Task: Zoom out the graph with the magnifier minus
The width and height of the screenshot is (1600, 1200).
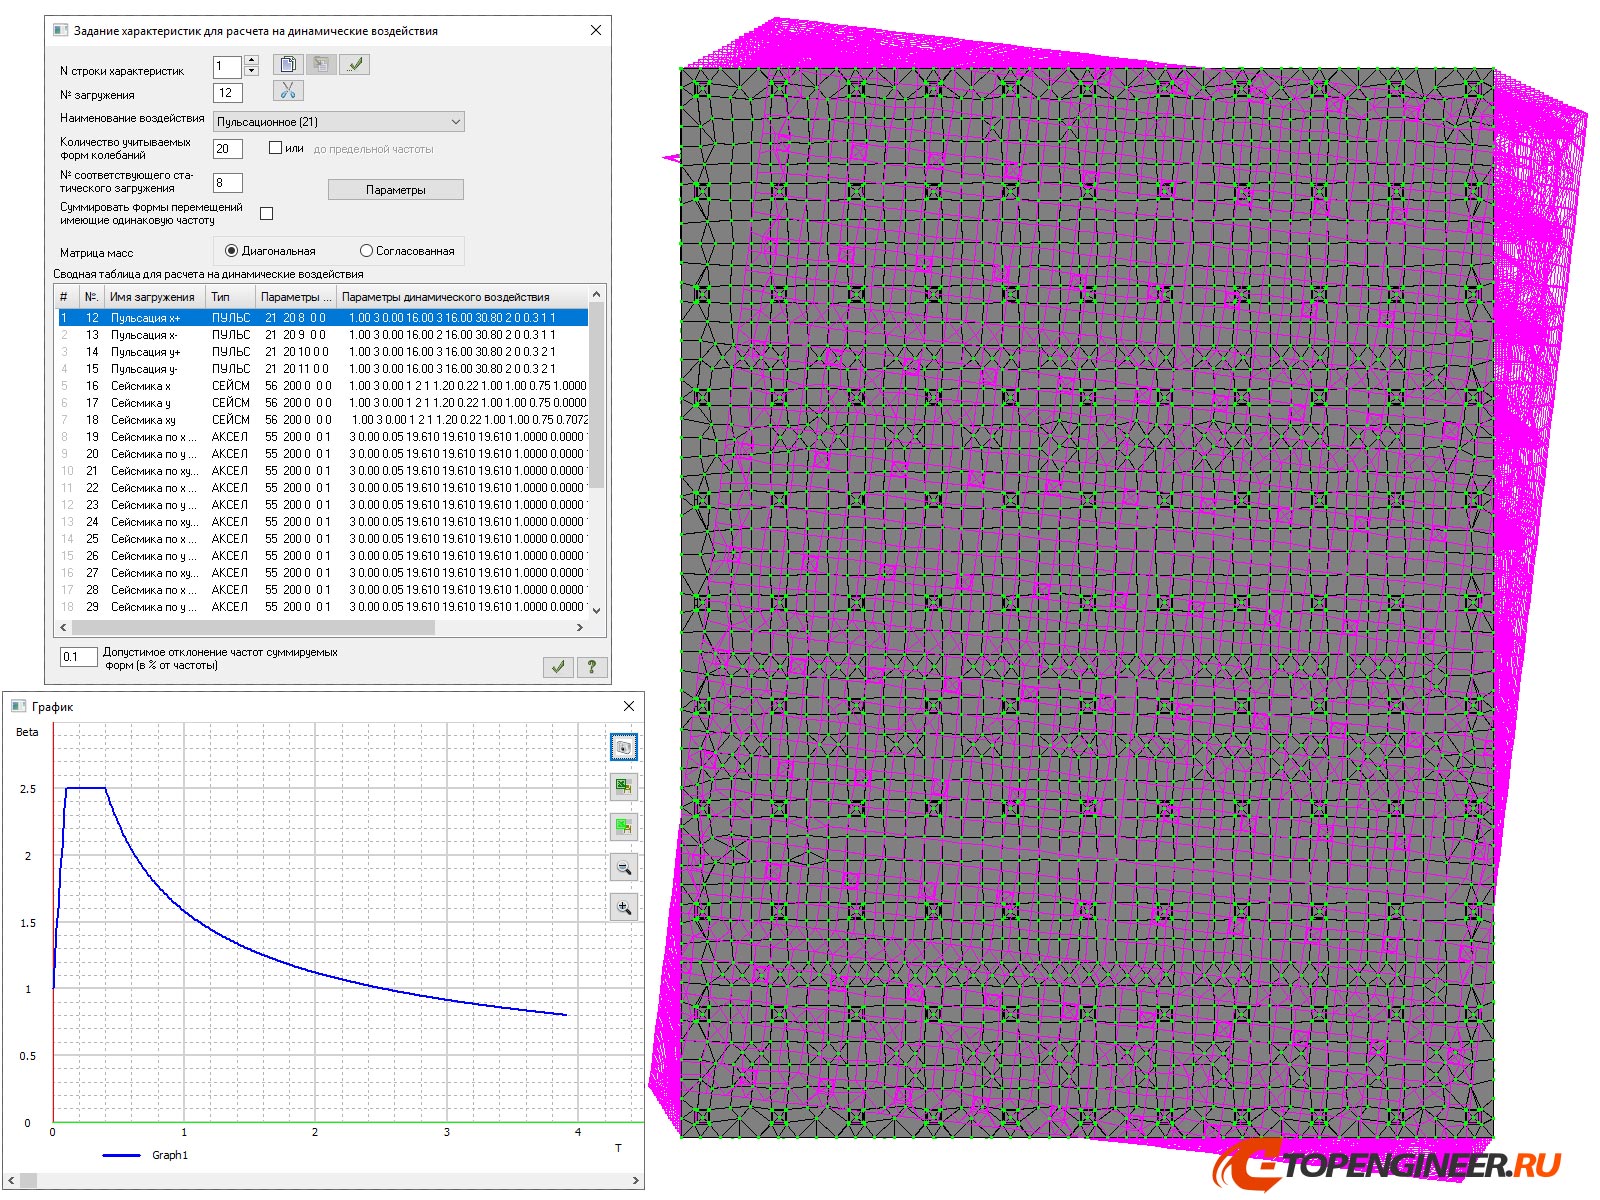Action: coord(623,868)
